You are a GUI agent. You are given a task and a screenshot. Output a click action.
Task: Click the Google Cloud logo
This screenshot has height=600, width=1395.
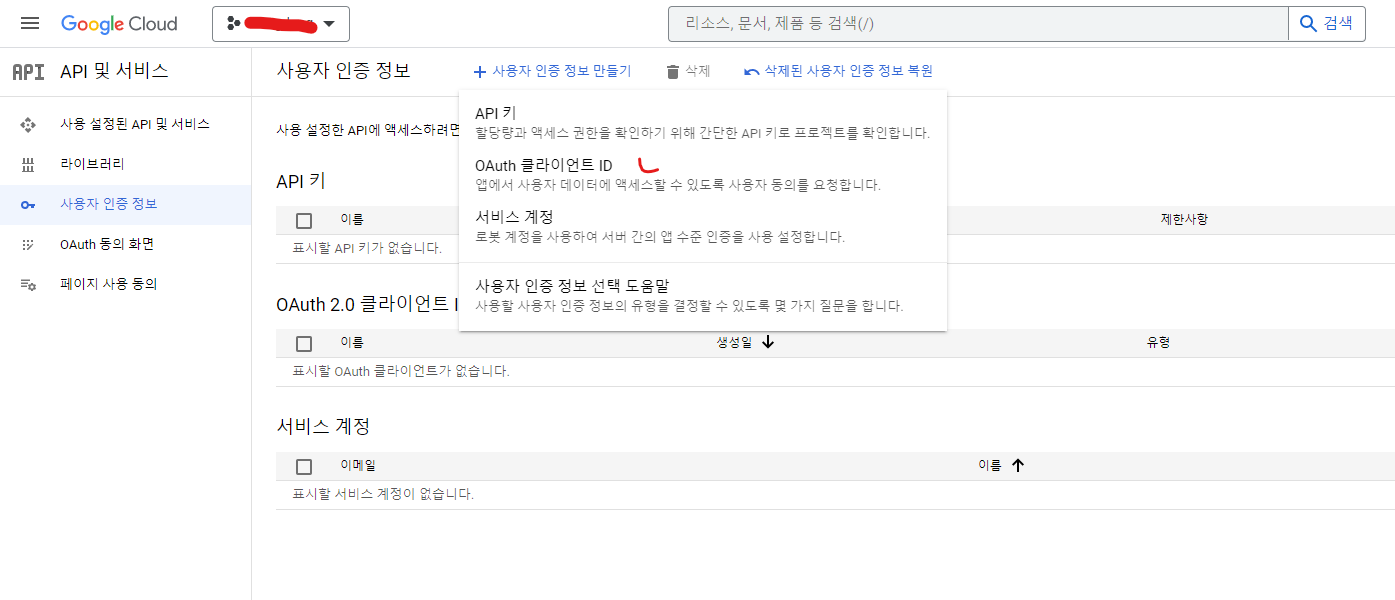119,23
